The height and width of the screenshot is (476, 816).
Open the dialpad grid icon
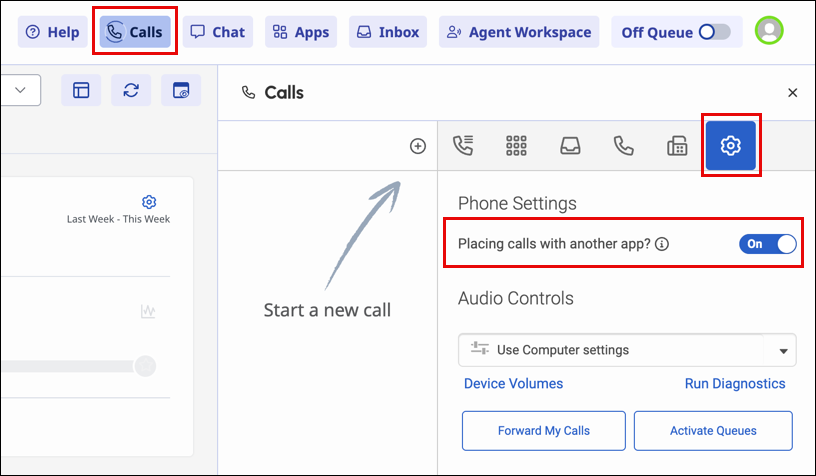point(516,146)
